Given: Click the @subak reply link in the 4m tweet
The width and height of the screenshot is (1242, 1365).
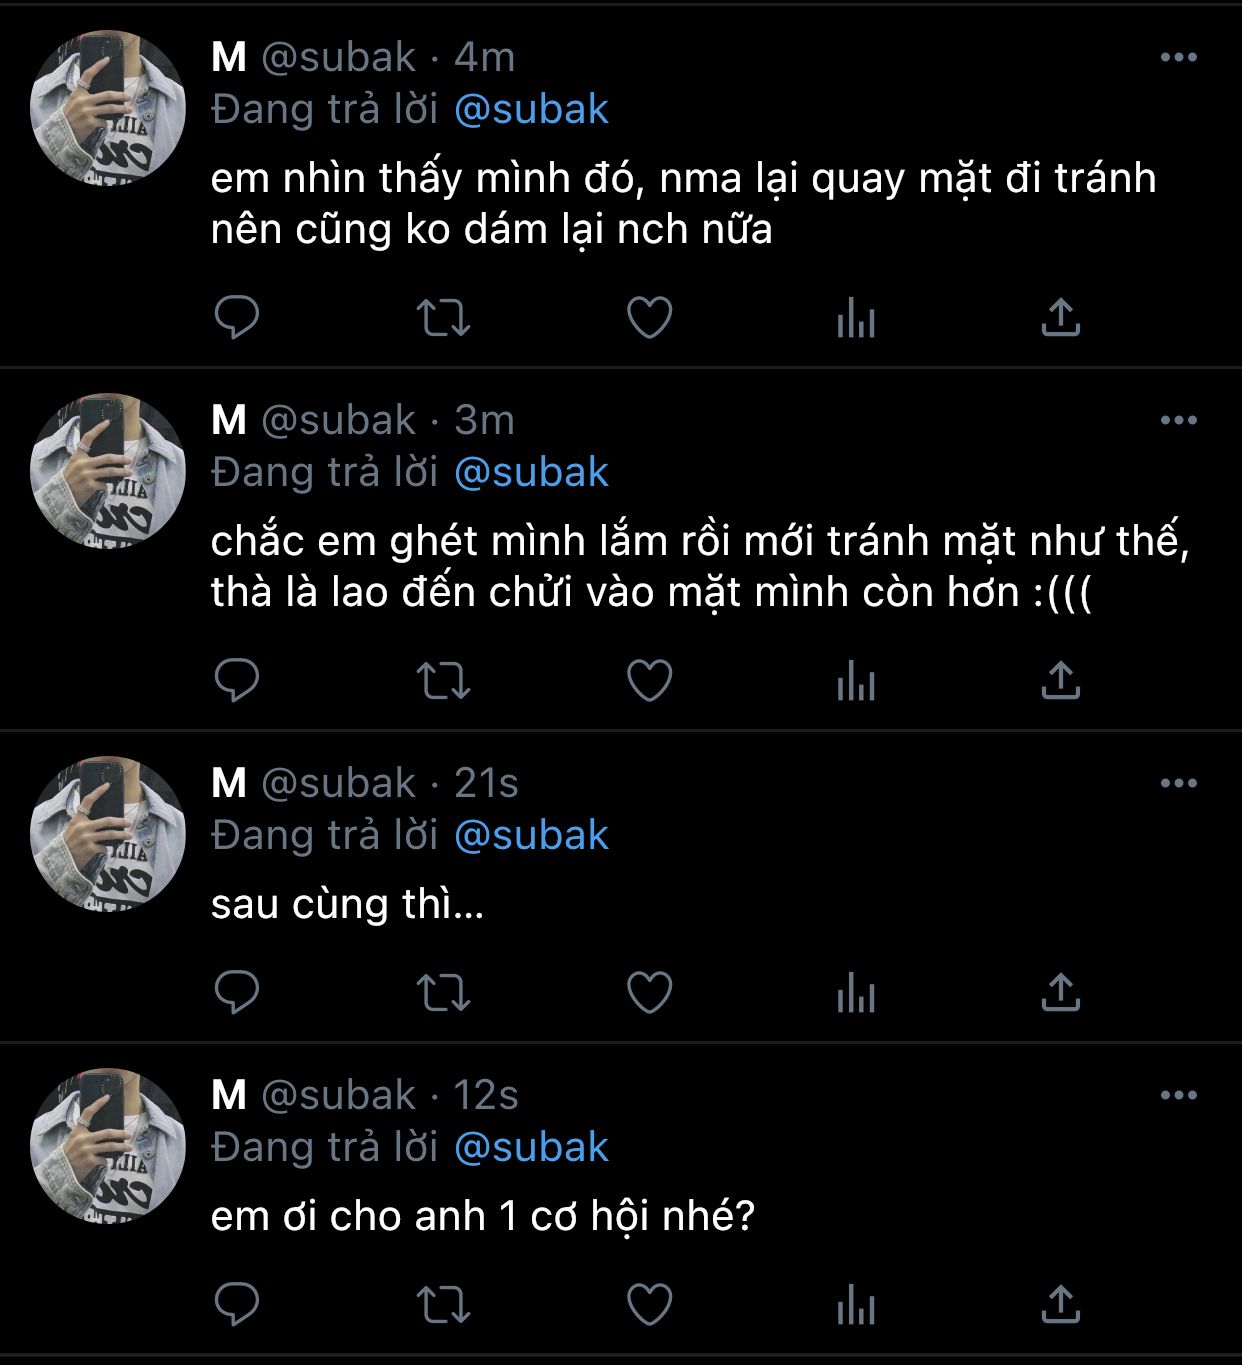Looking at the screenshot, I should pos(531,110).
